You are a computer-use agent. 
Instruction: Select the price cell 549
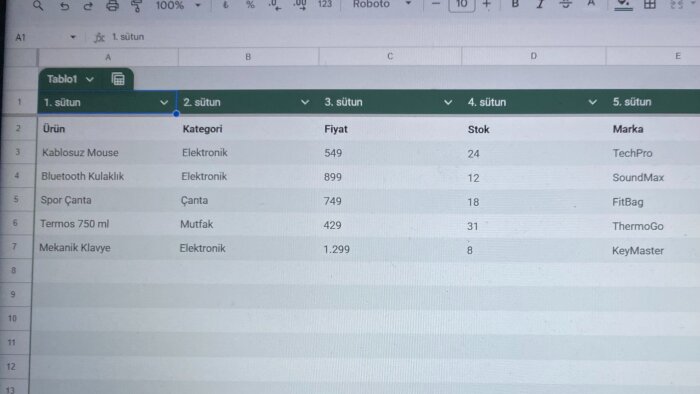[390, 153]
